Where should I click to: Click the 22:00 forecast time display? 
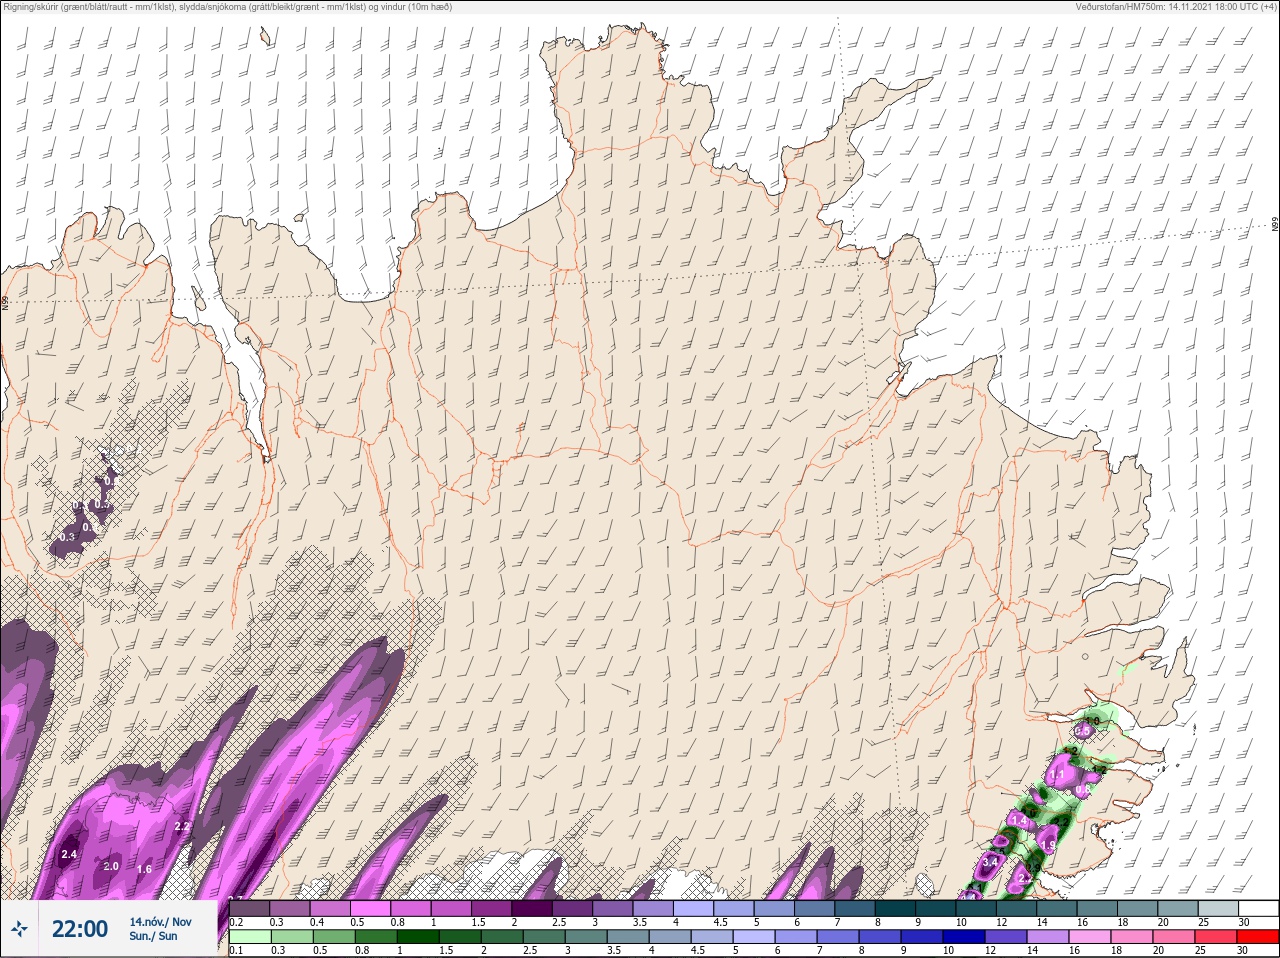click(80, 929)
